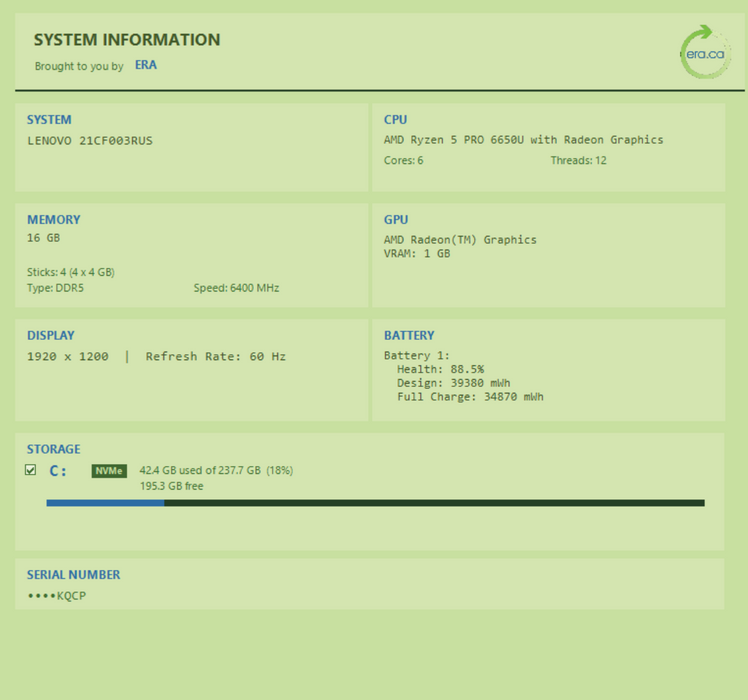Click the BATTERY section heading
Viewport: 748px width, 700px height.
[x=409, y=335]
